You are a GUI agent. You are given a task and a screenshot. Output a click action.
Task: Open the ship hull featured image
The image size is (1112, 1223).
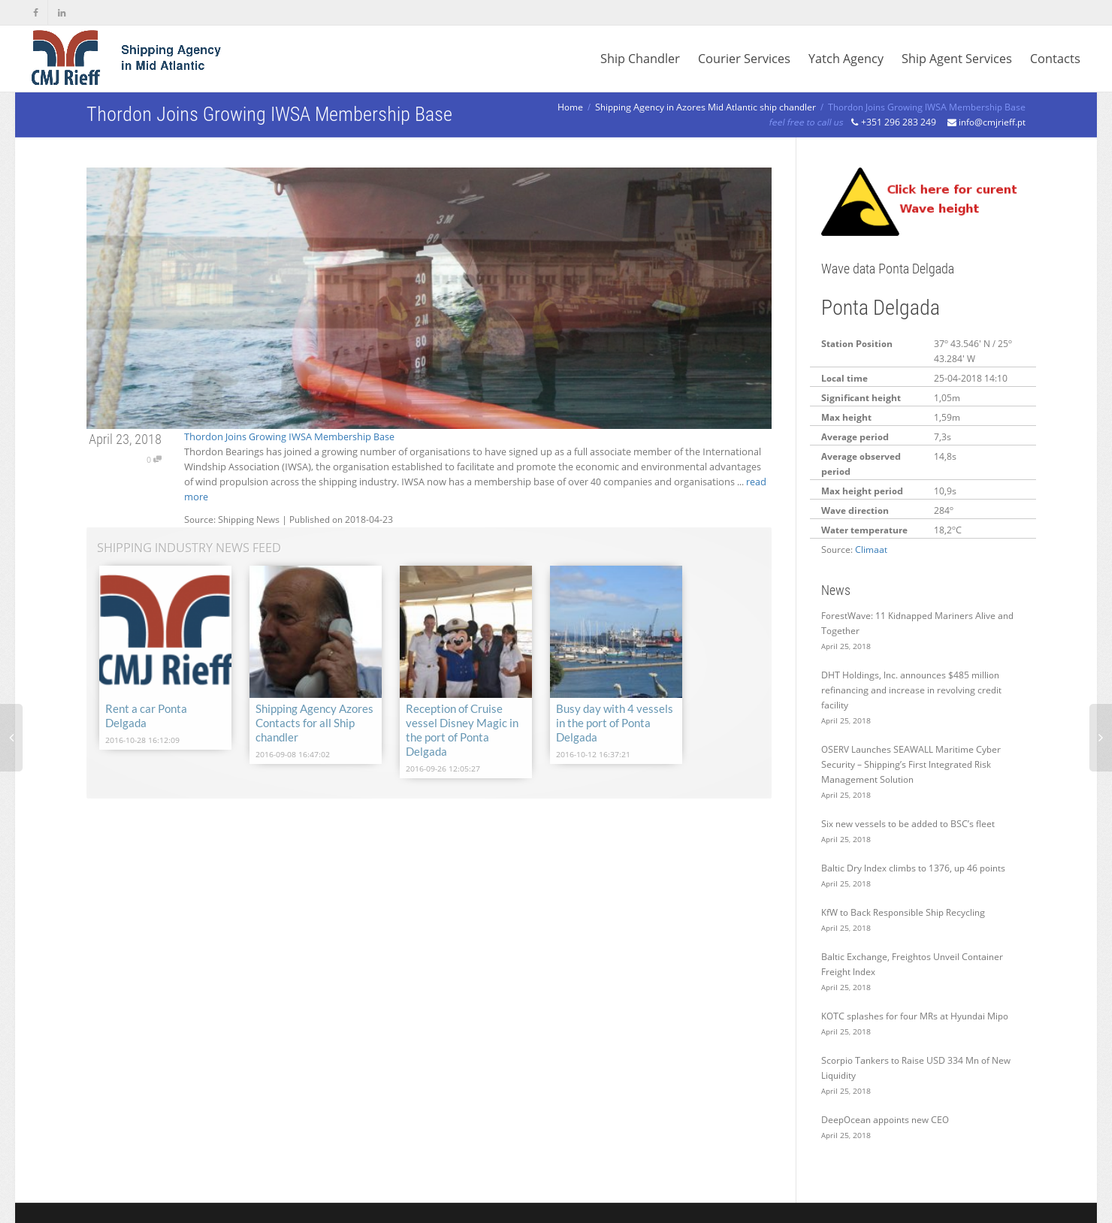(429, 298)
